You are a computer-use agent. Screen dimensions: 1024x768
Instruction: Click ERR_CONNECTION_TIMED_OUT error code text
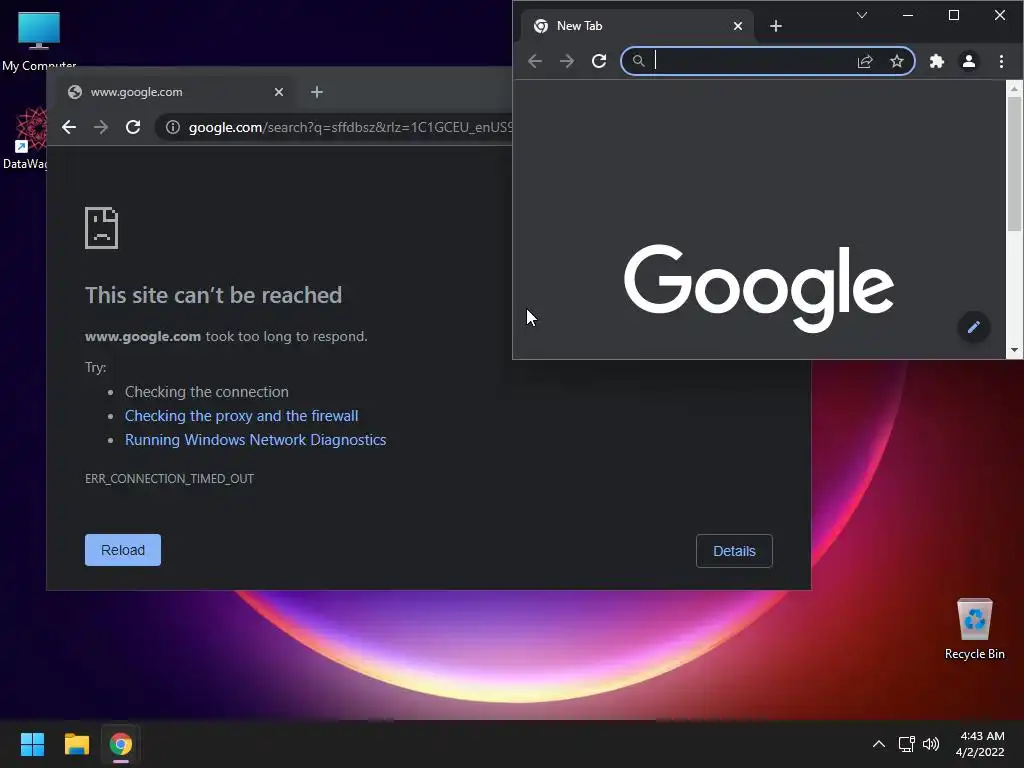169,479
